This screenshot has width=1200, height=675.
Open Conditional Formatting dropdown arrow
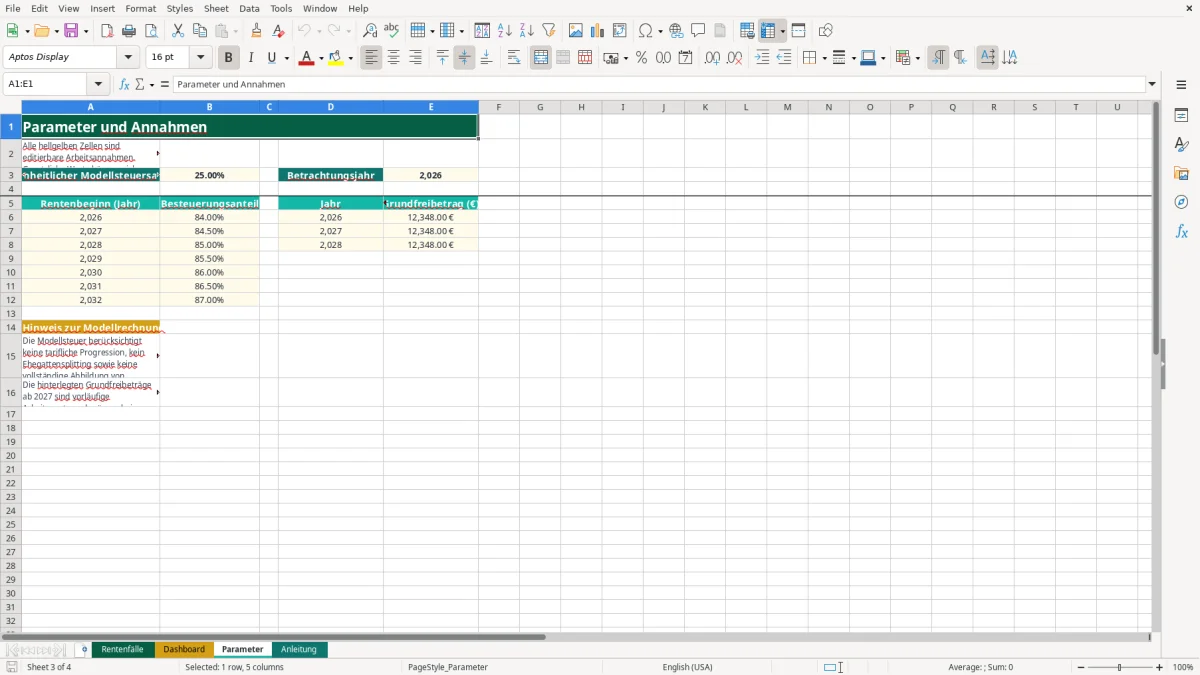(x=917, y=58)
